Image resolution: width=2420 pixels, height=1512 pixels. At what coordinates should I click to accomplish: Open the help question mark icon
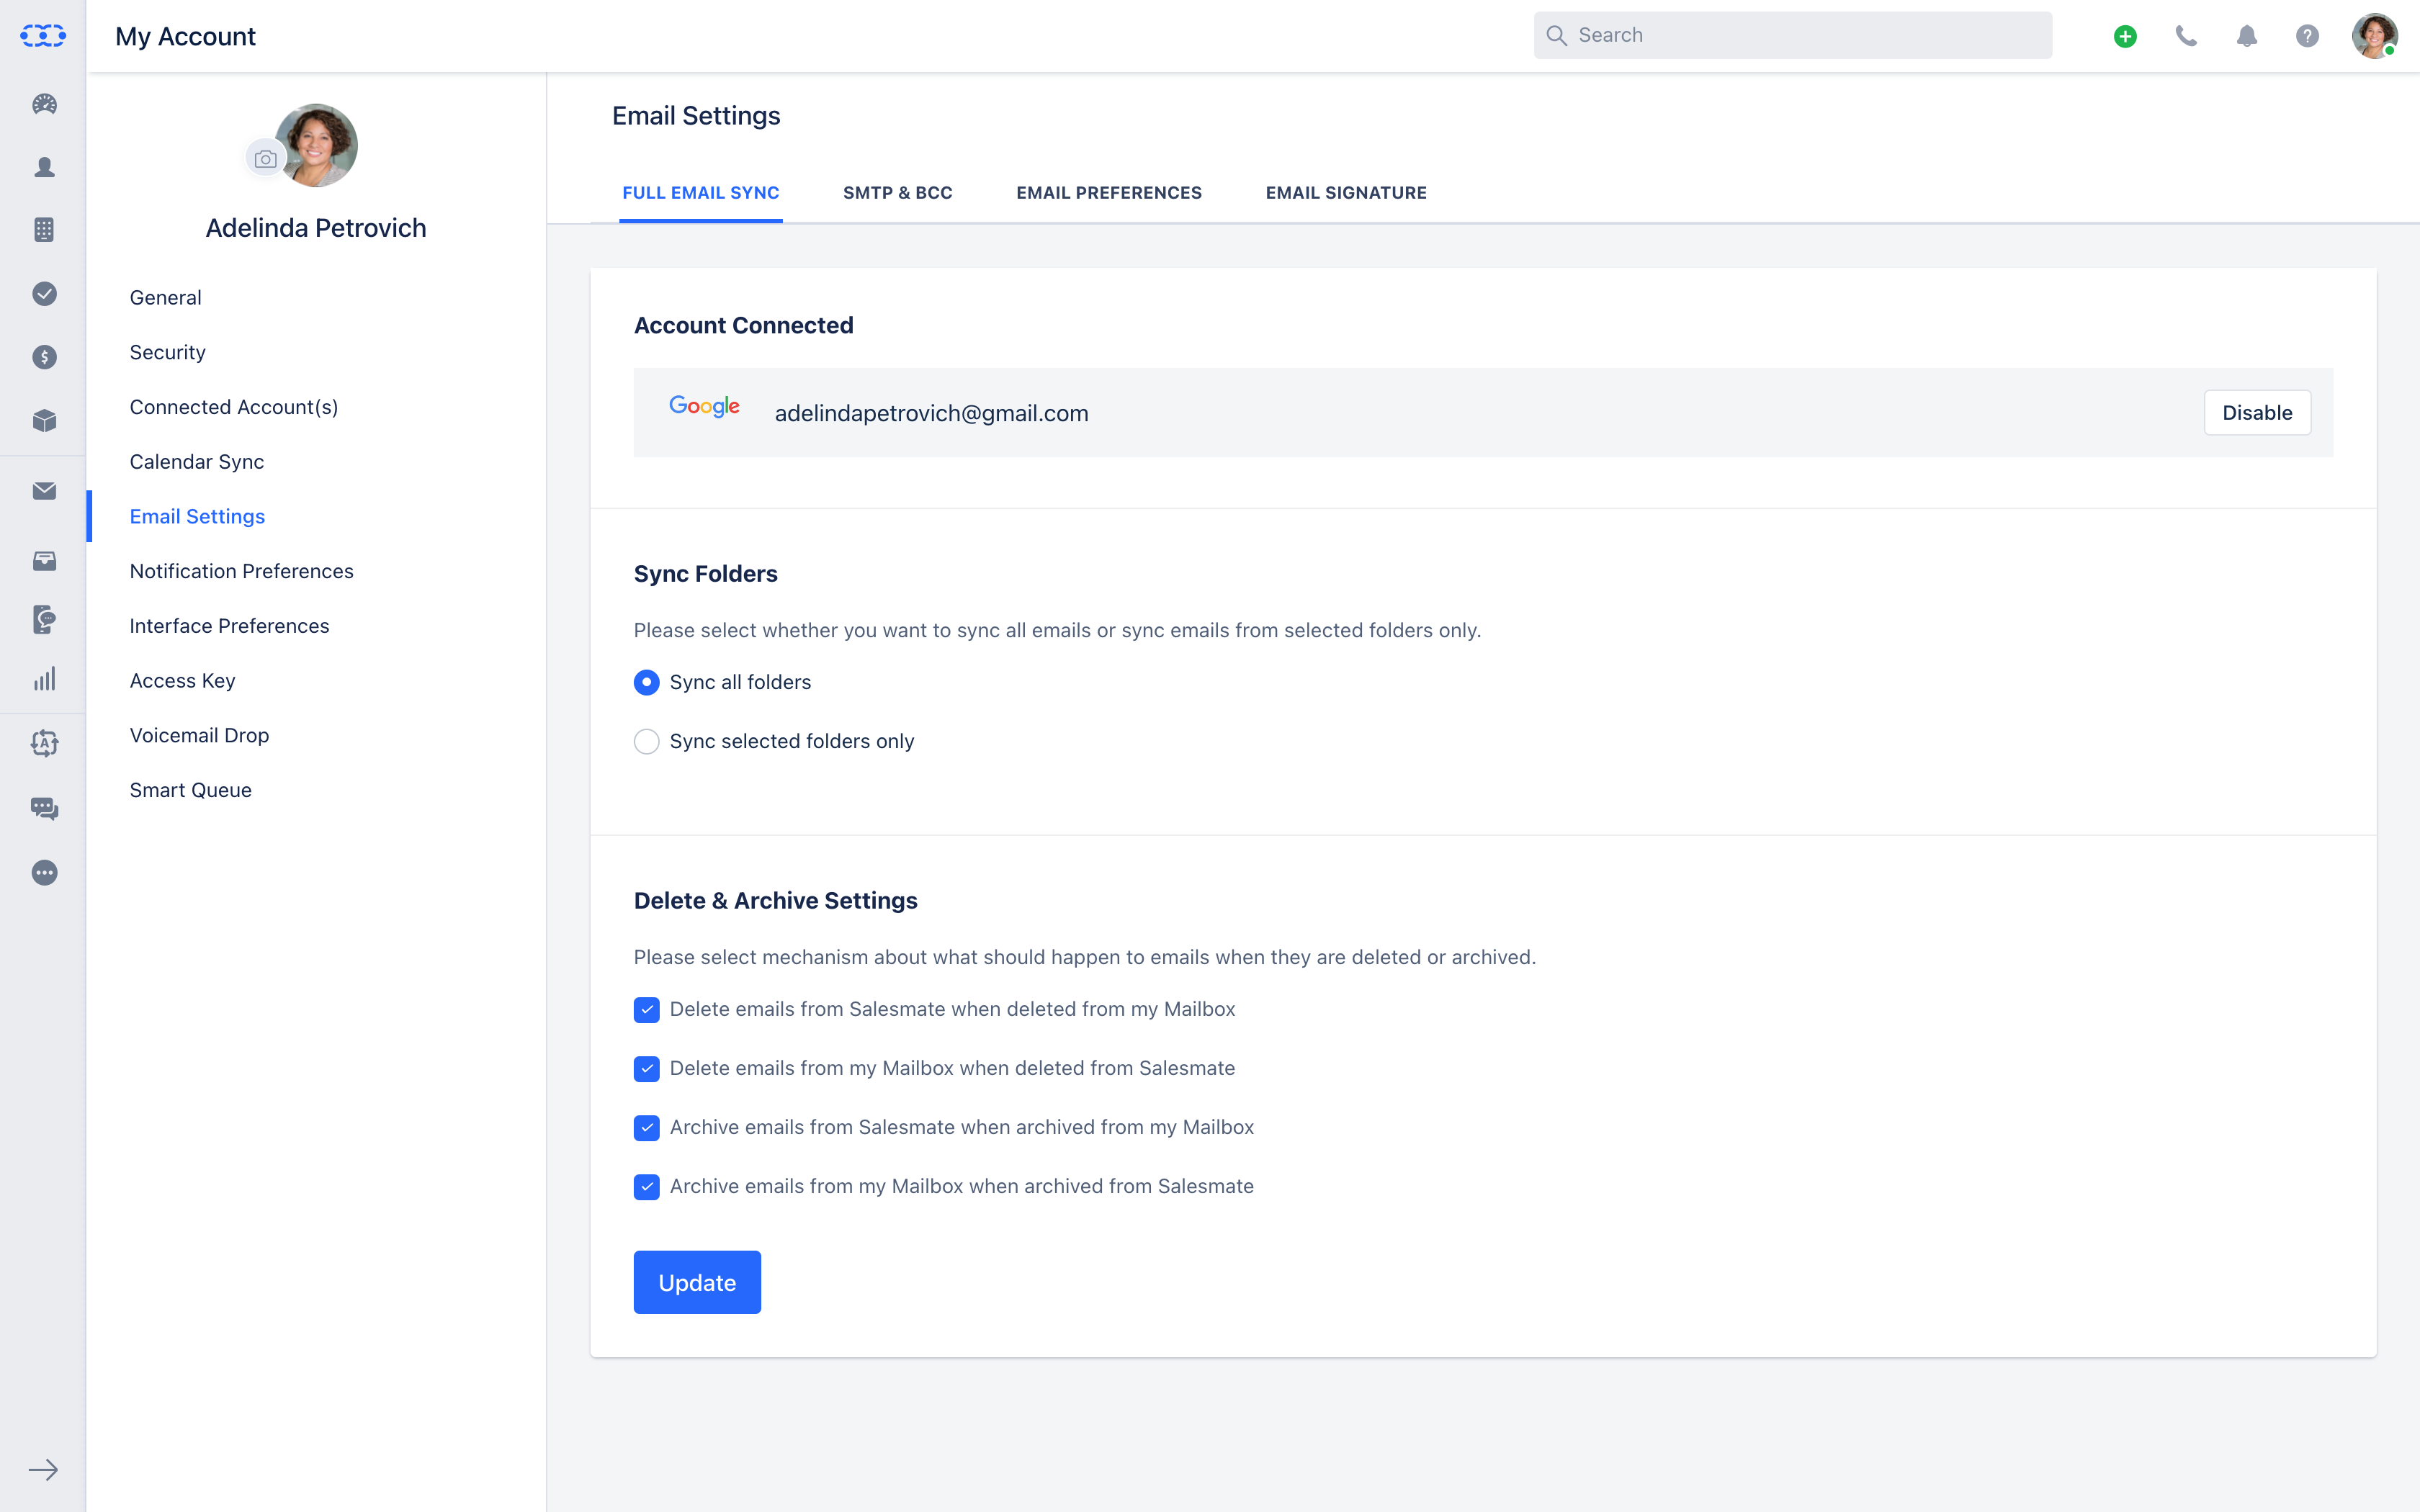[2307, 36]
